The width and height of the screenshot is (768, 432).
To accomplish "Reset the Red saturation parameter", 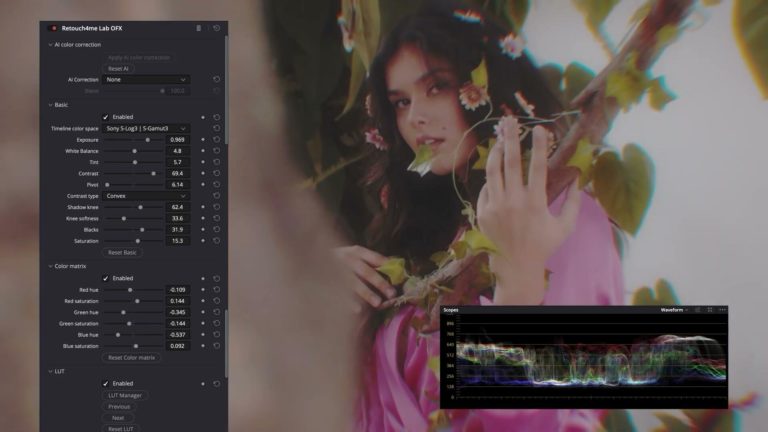I will click(x=216, y=301).
